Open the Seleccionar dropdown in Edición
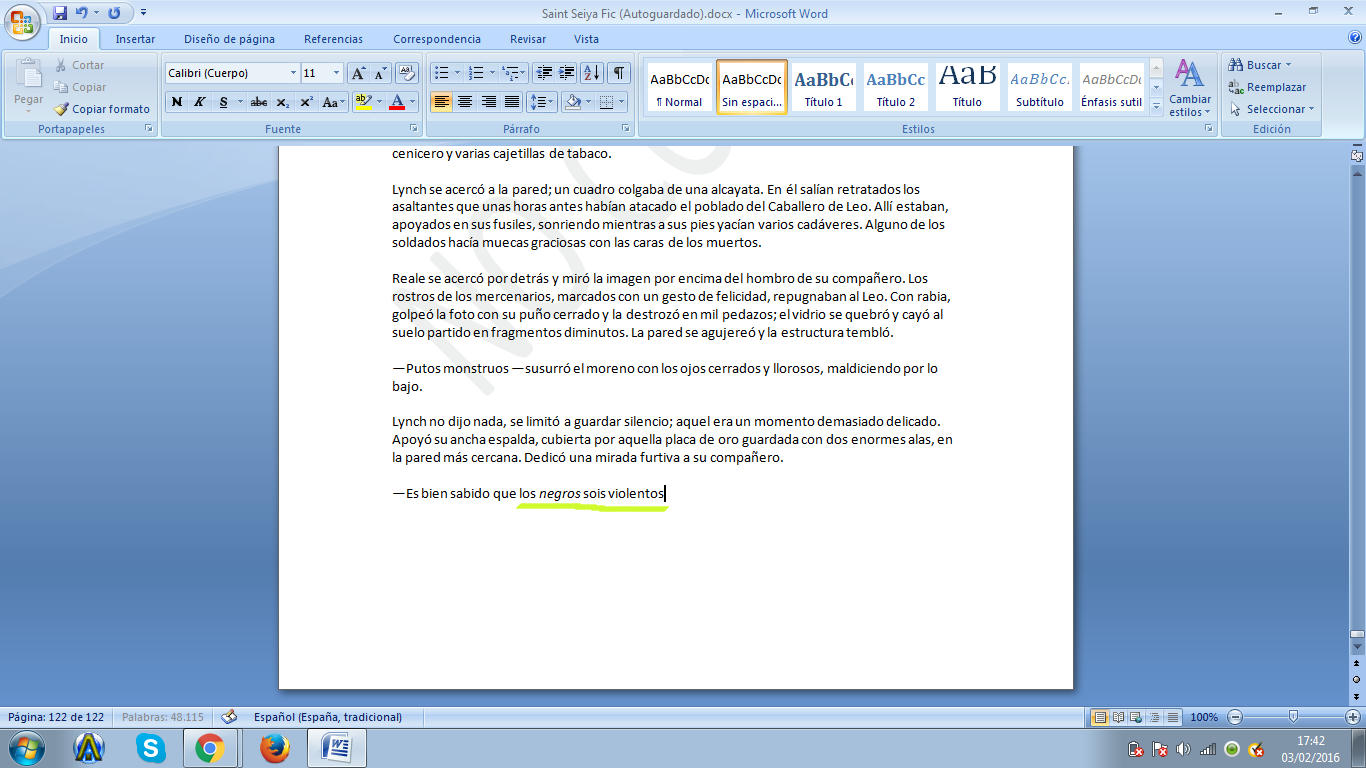Screen dimensions: 1366x768 (1274, 109)
